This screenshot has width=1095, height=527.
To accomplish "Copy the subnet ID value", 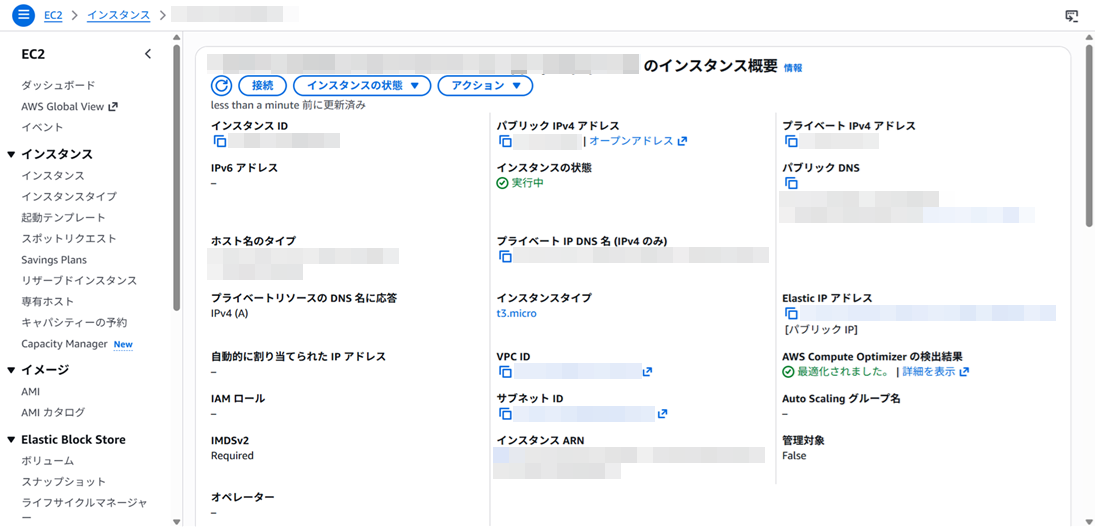I will coord(505,414).
